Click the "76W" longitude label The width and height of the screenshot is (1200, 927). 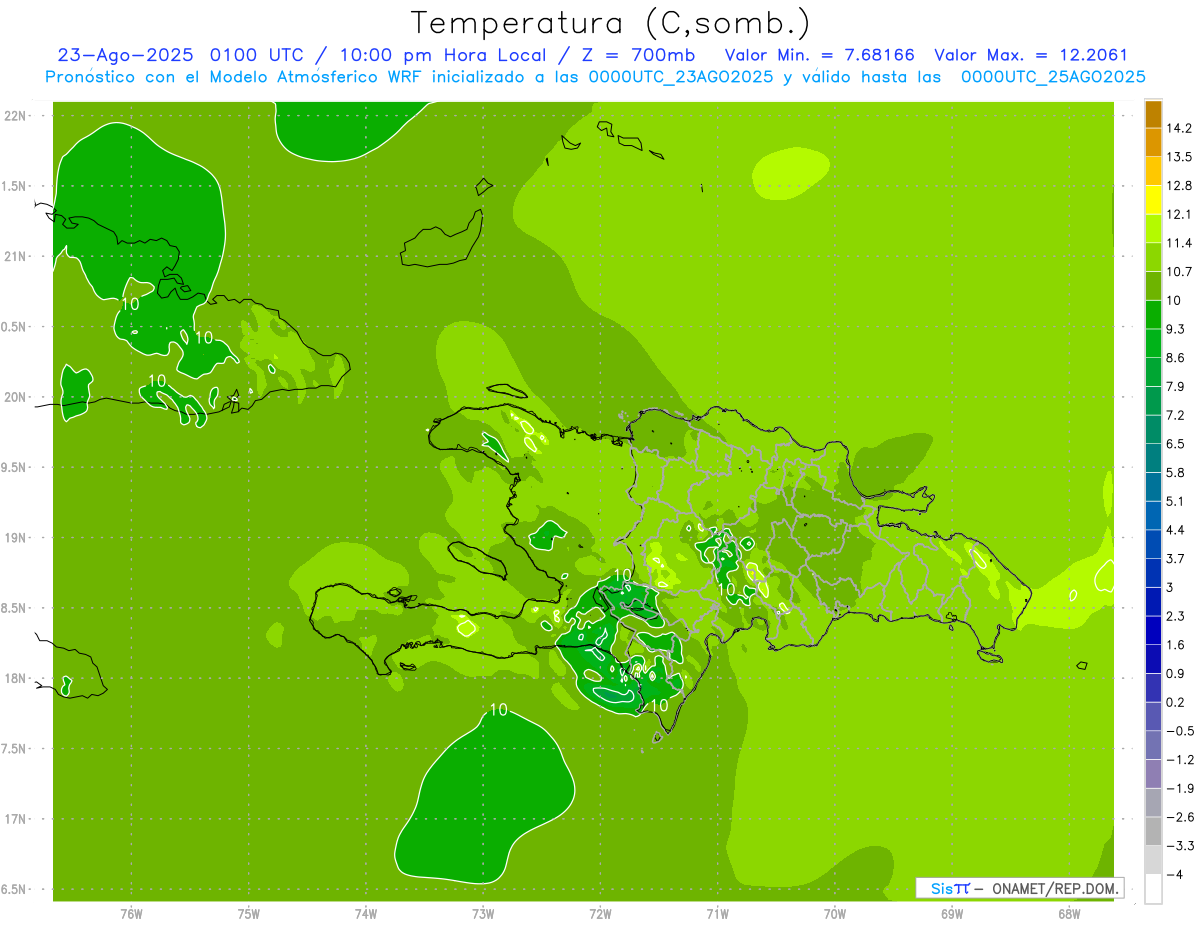point(131,914)
